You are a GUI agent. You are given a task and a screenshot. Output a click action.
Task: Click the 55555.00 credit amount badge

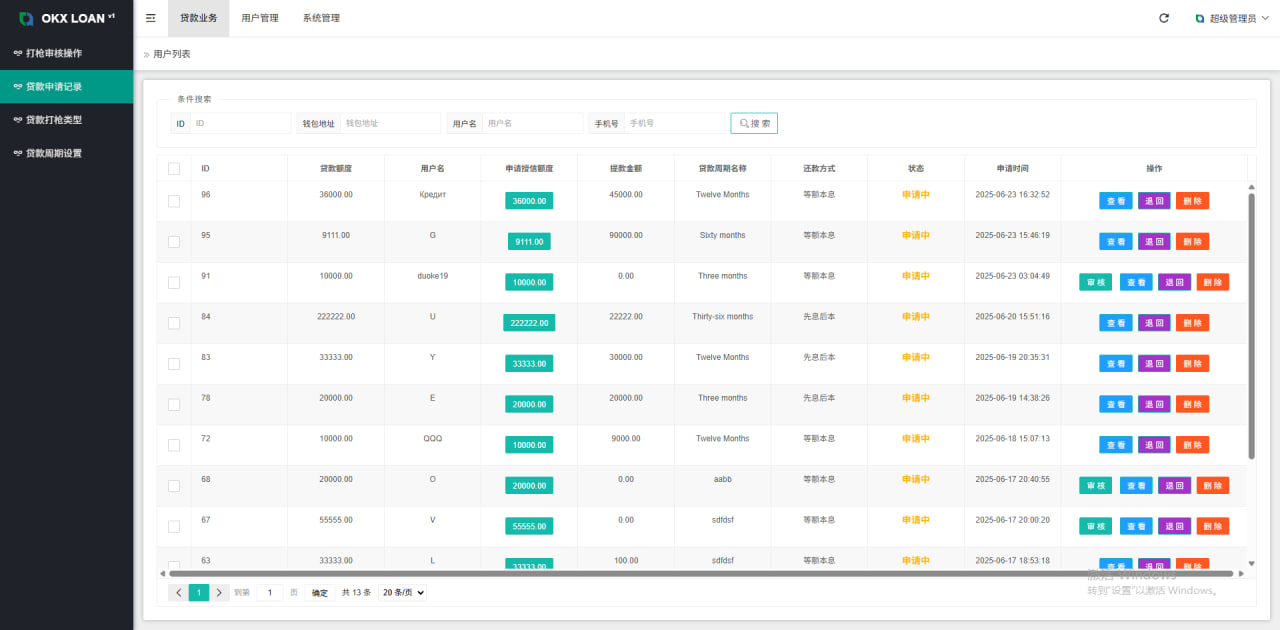pos(529,526)
